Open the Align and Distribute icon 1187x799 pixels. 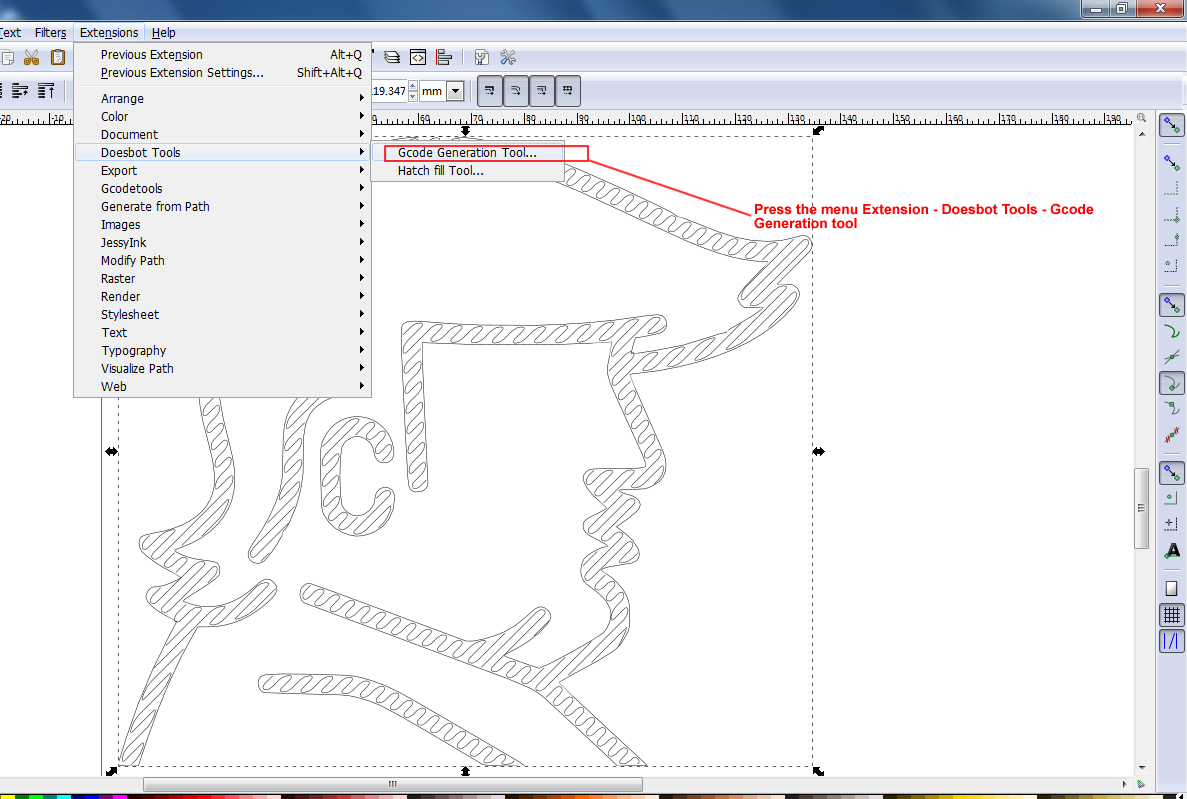(444, 58)
